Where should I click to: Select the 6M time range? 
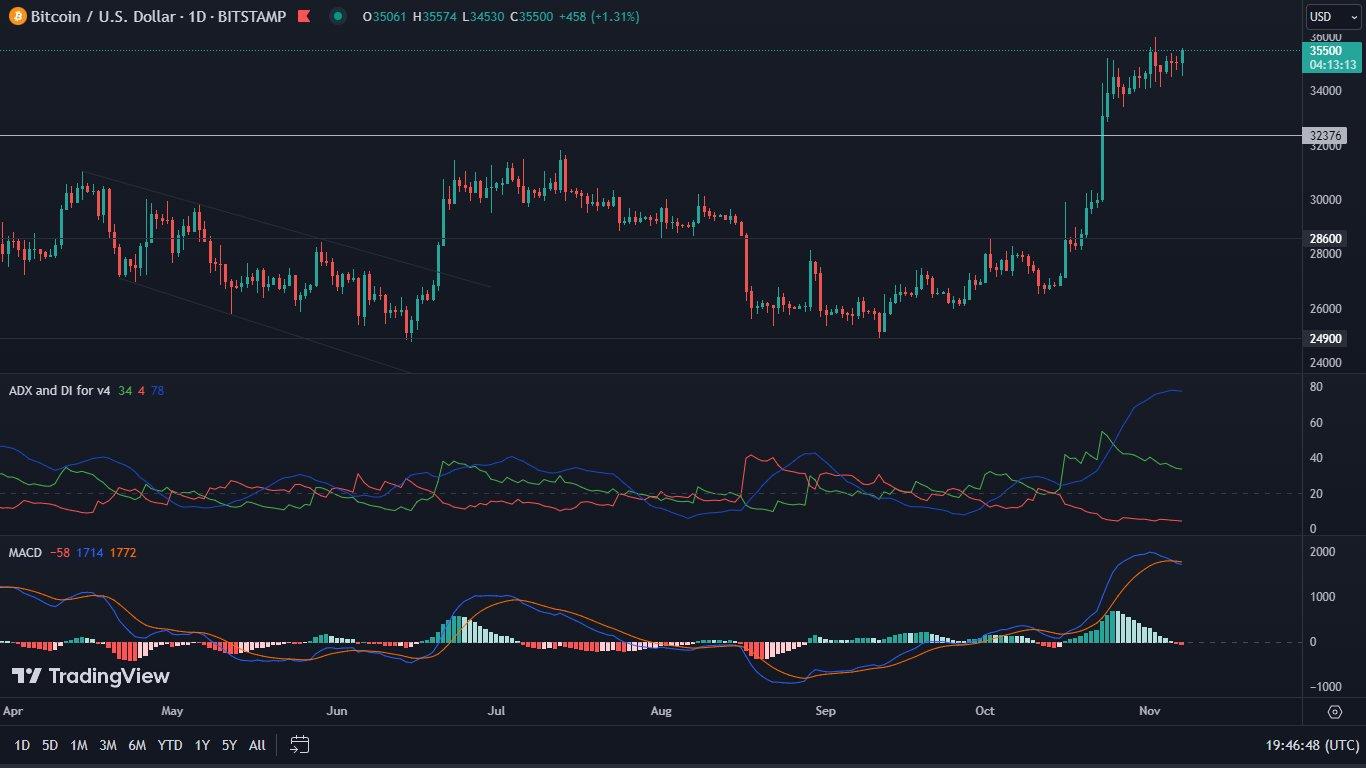[137, 745]
